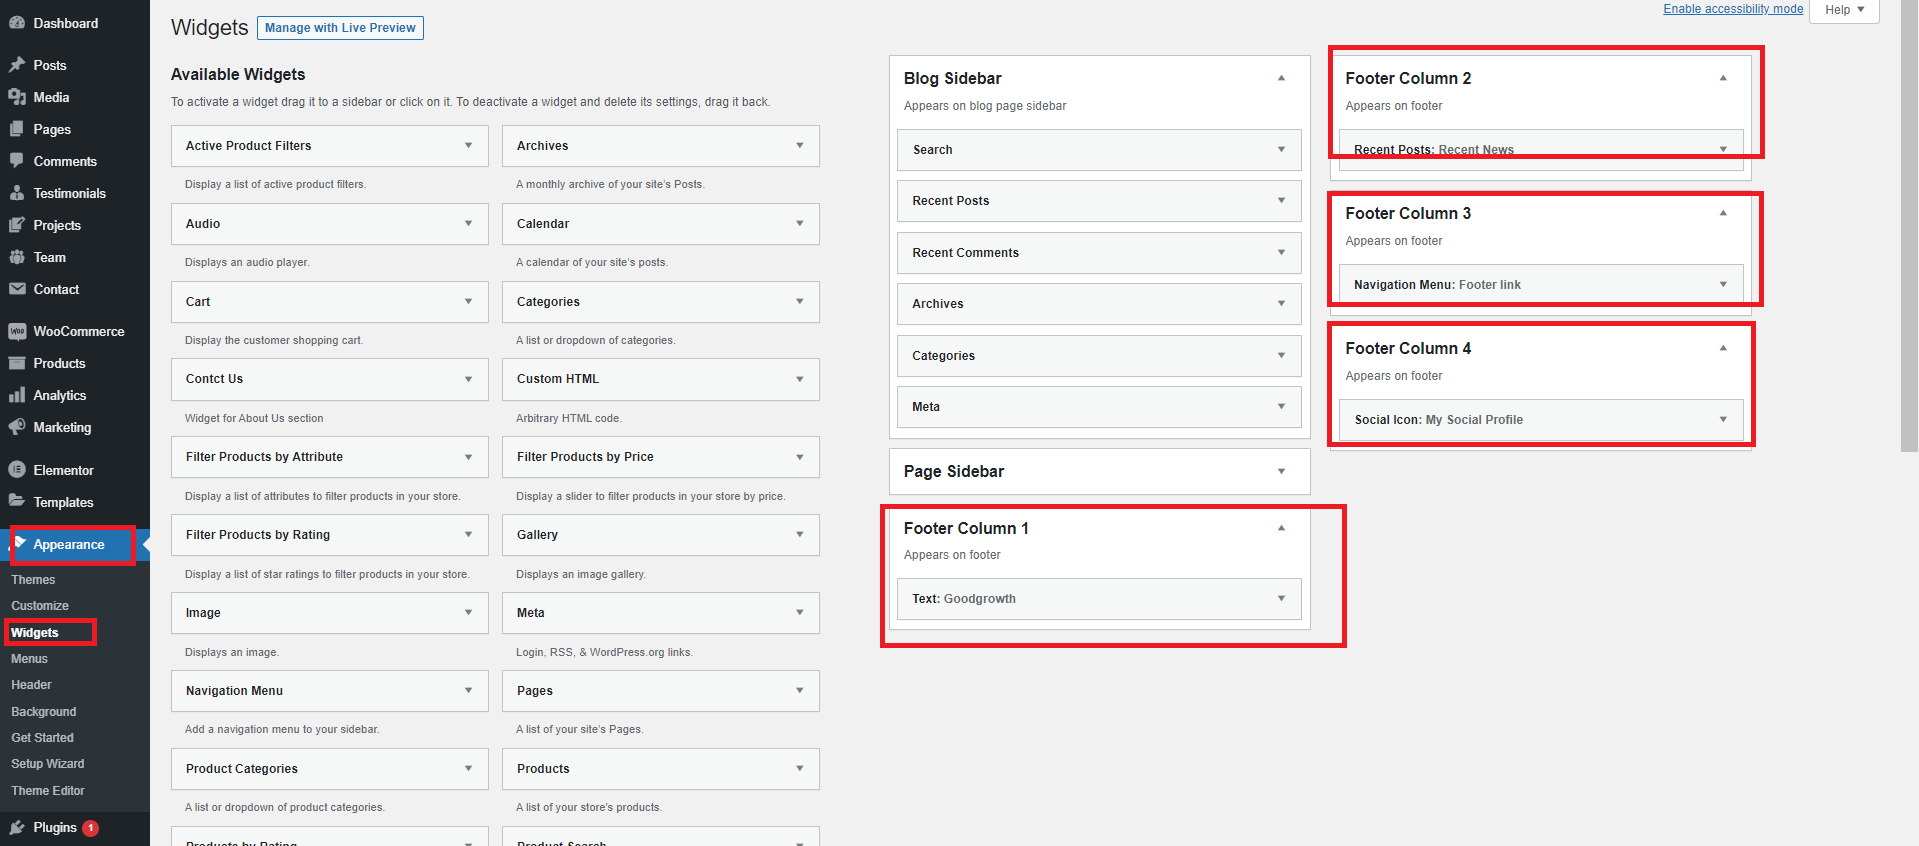Click the Team icon
The width and height of the screenshot is (1919, 846).
pyautogui.click(x=17, y=257)
